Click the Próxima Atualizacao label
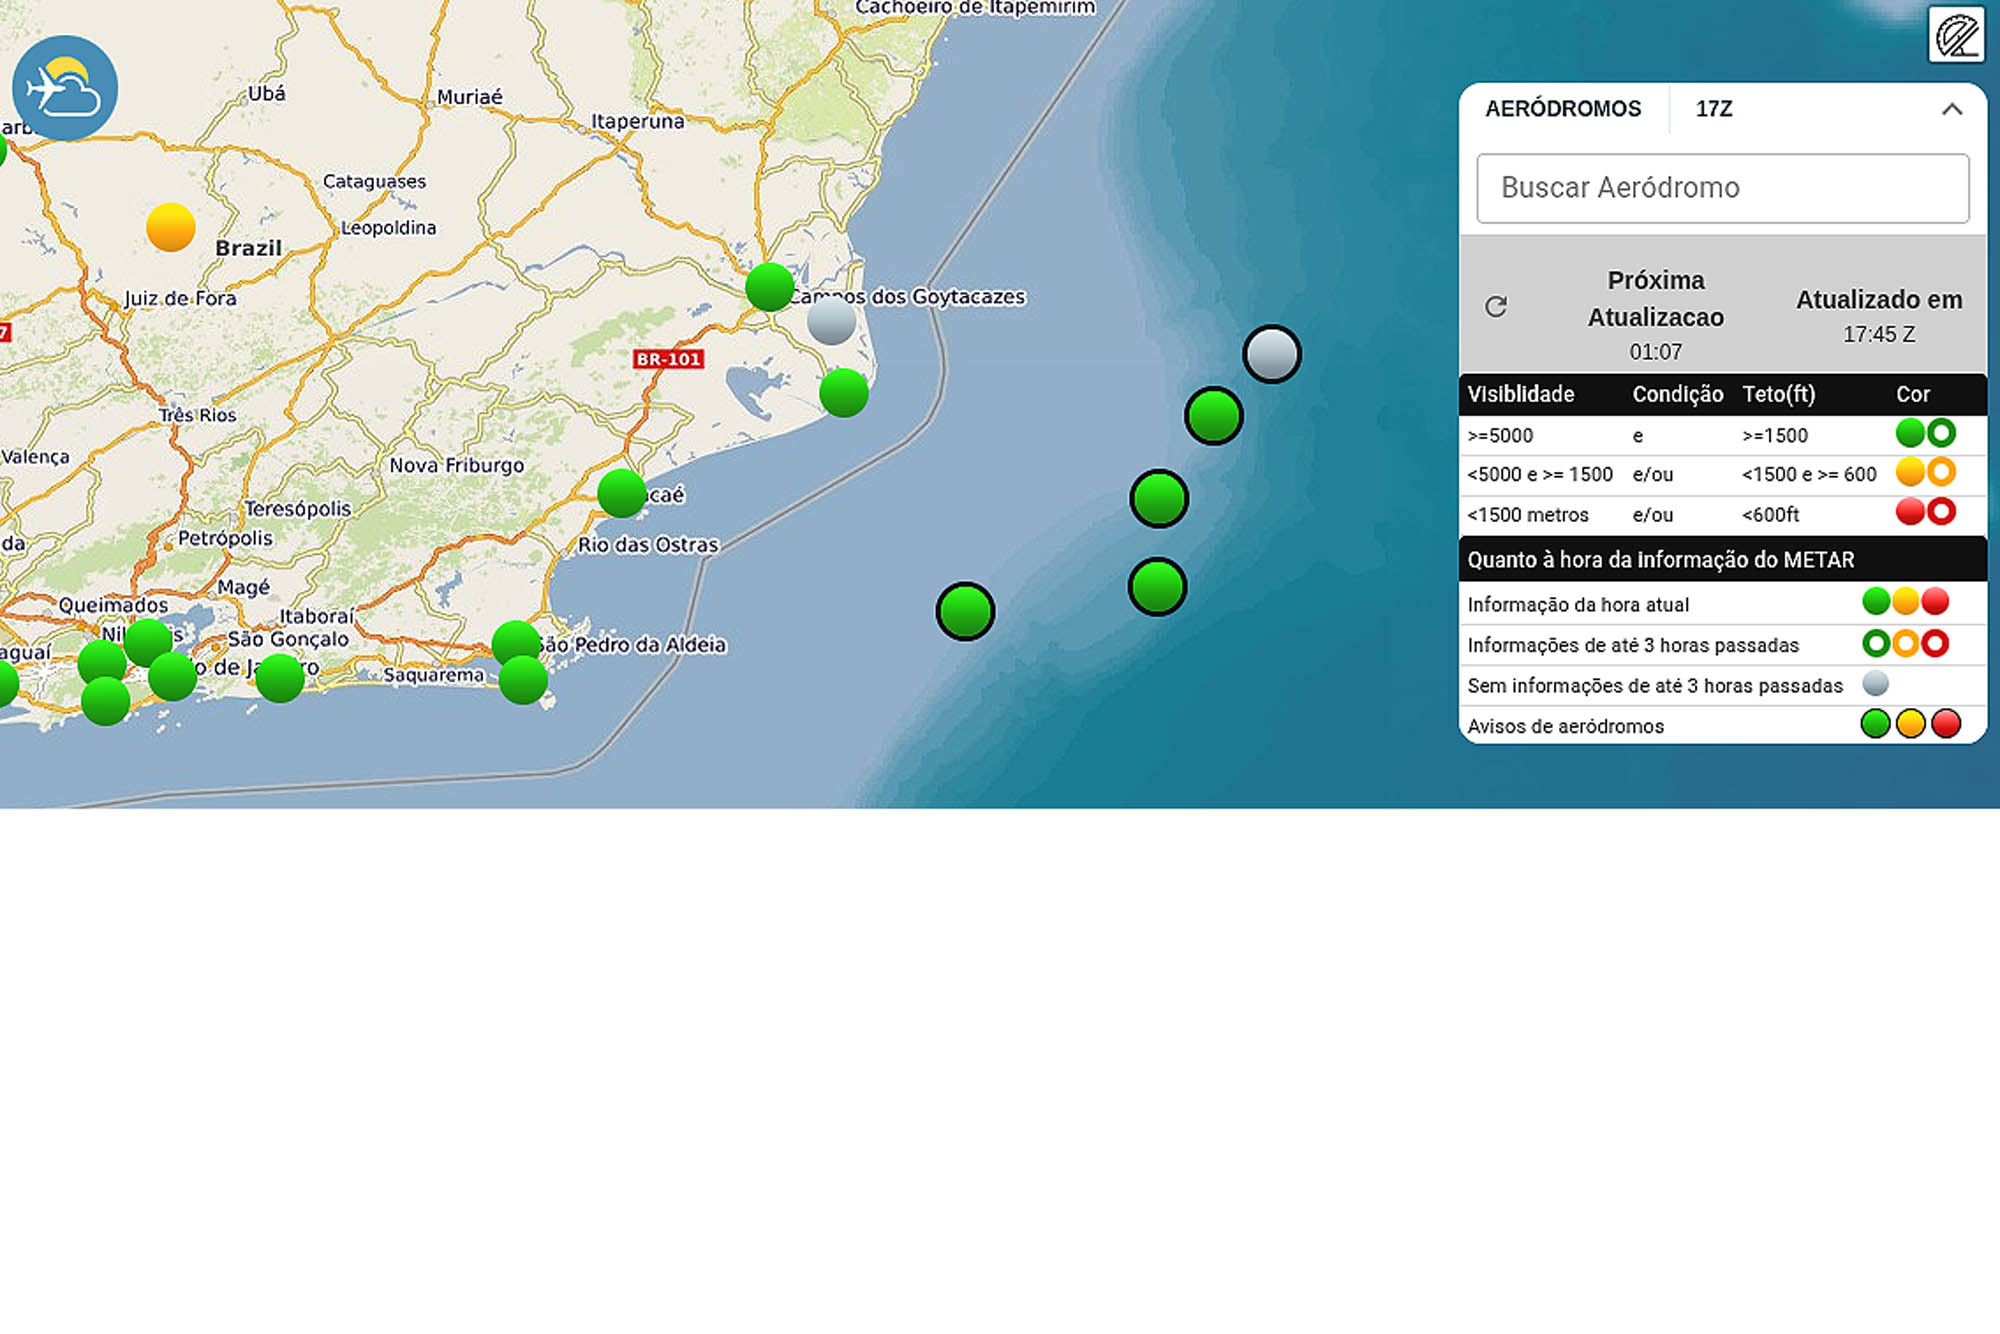The height and width of the screenshot is (1334, 2000). [x=1655, y=298]
